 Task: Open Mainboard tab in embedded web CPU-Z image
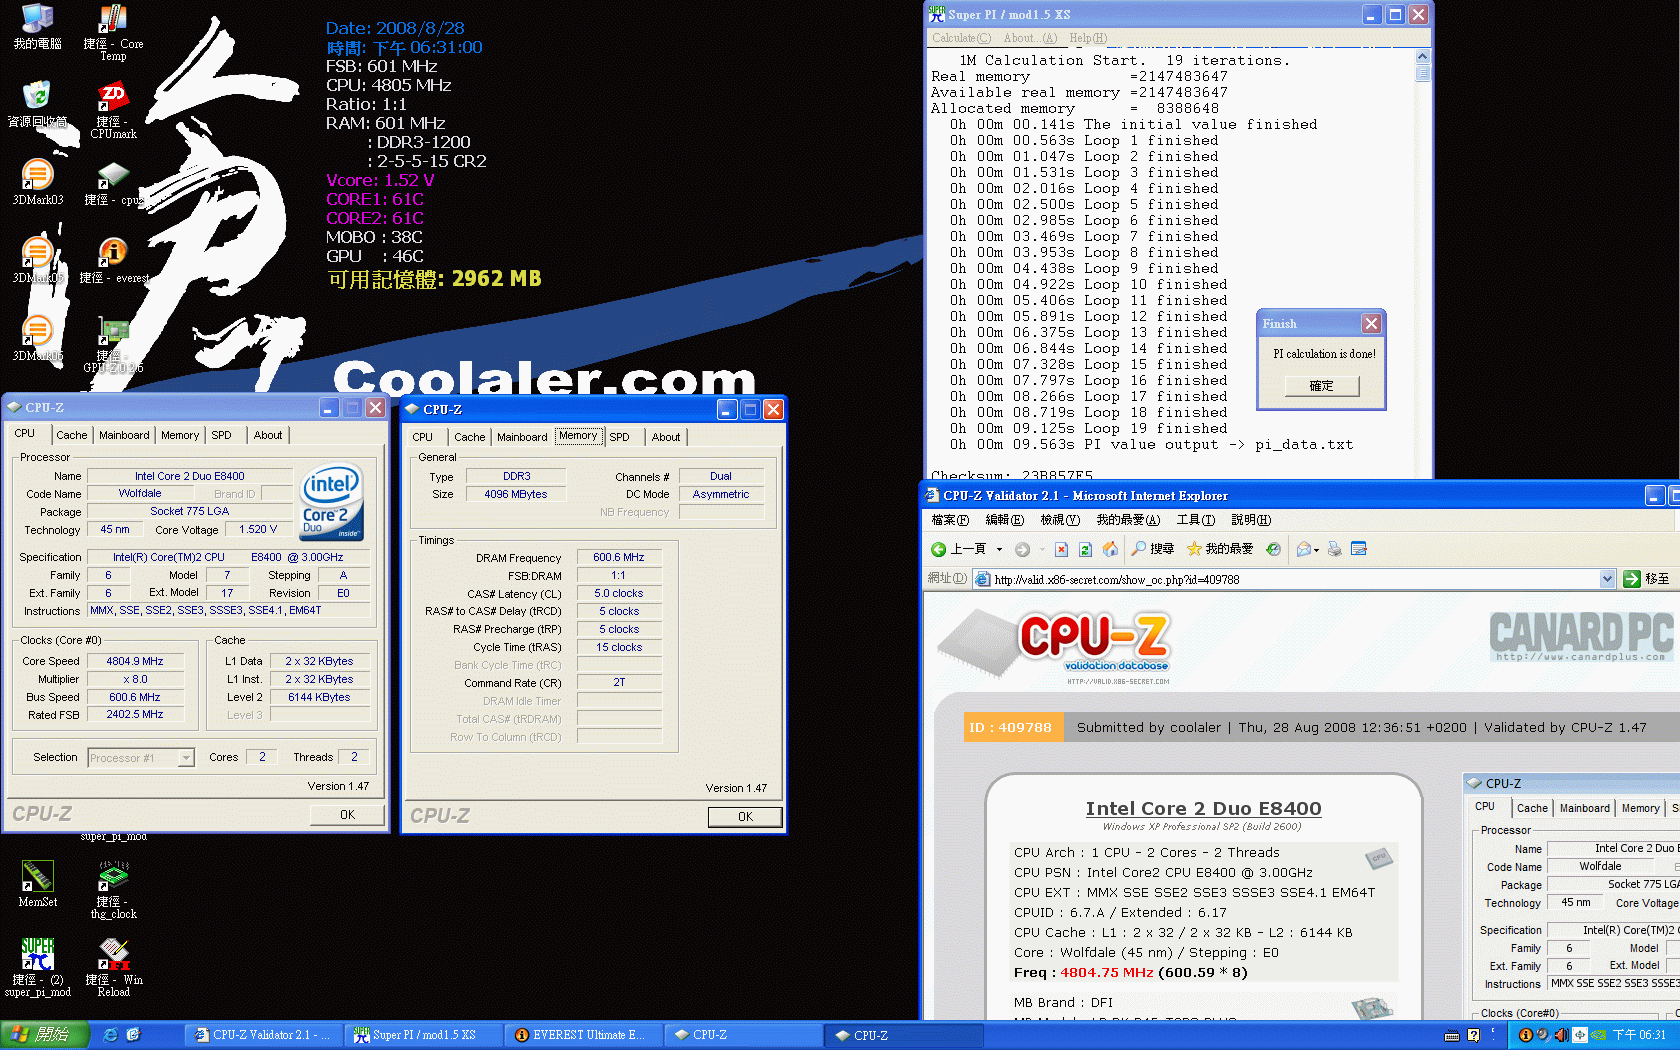tap(1584, 808)
